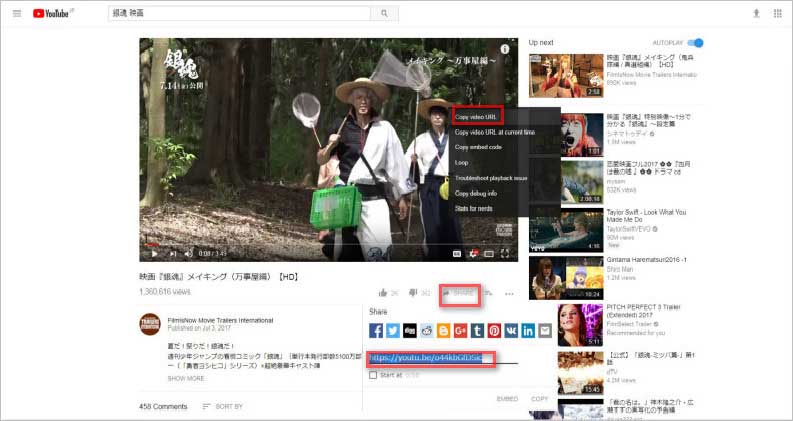Open the hamburger guide menu
Screen dimensions: 793x421
coord(17,14)
